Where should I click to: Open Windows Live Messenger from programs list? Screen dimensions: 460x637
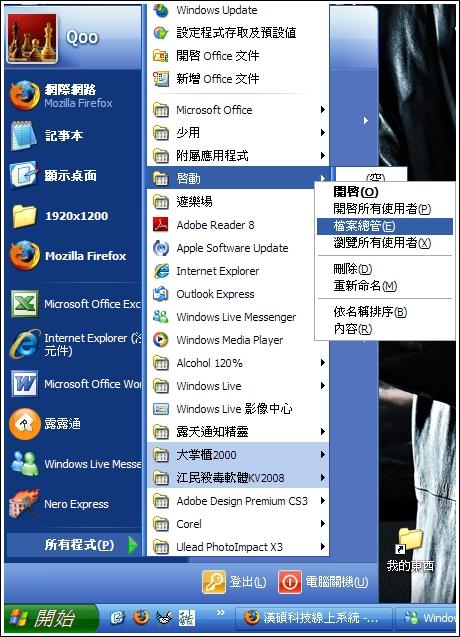click(238, 317)
